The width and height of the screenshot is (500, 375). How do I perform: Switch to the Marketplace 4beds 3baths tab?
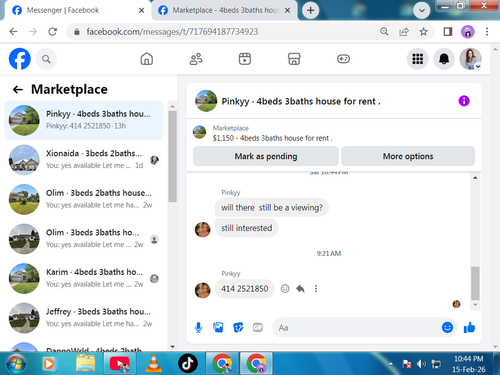tap(225, 10)
